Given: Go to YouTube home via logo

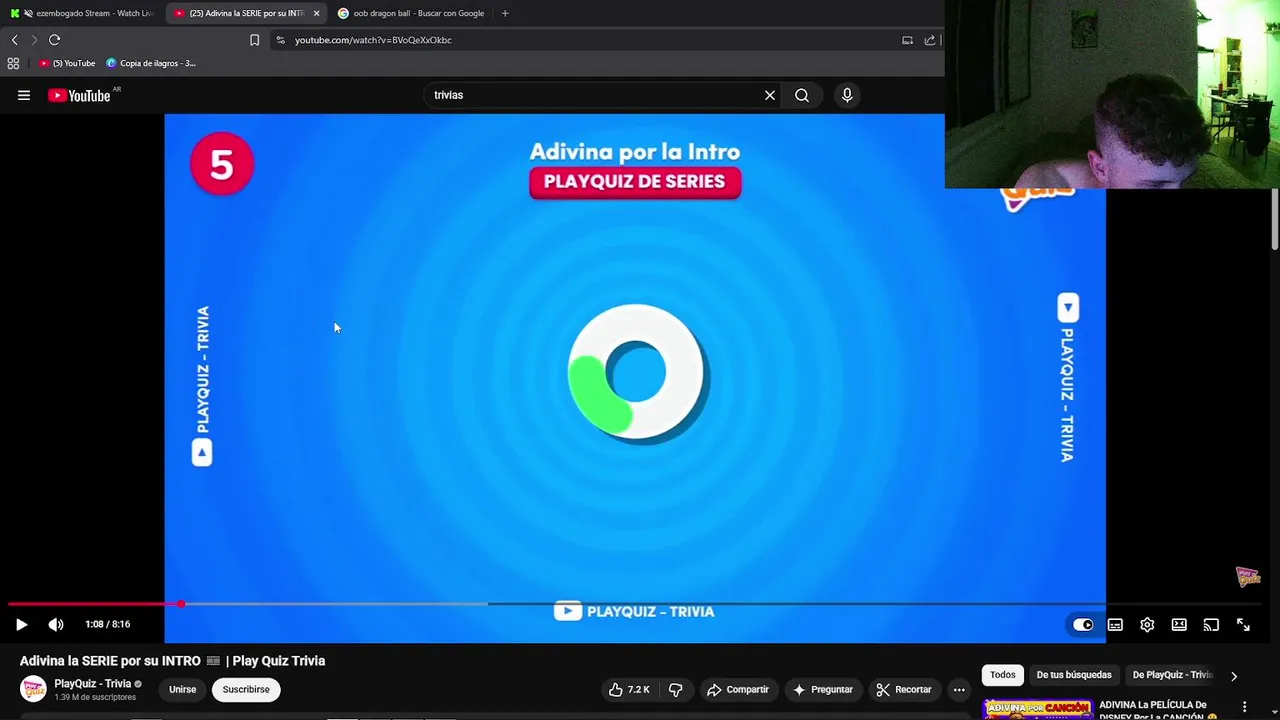Looking at the screenshot, I should [x=79, y=95].
